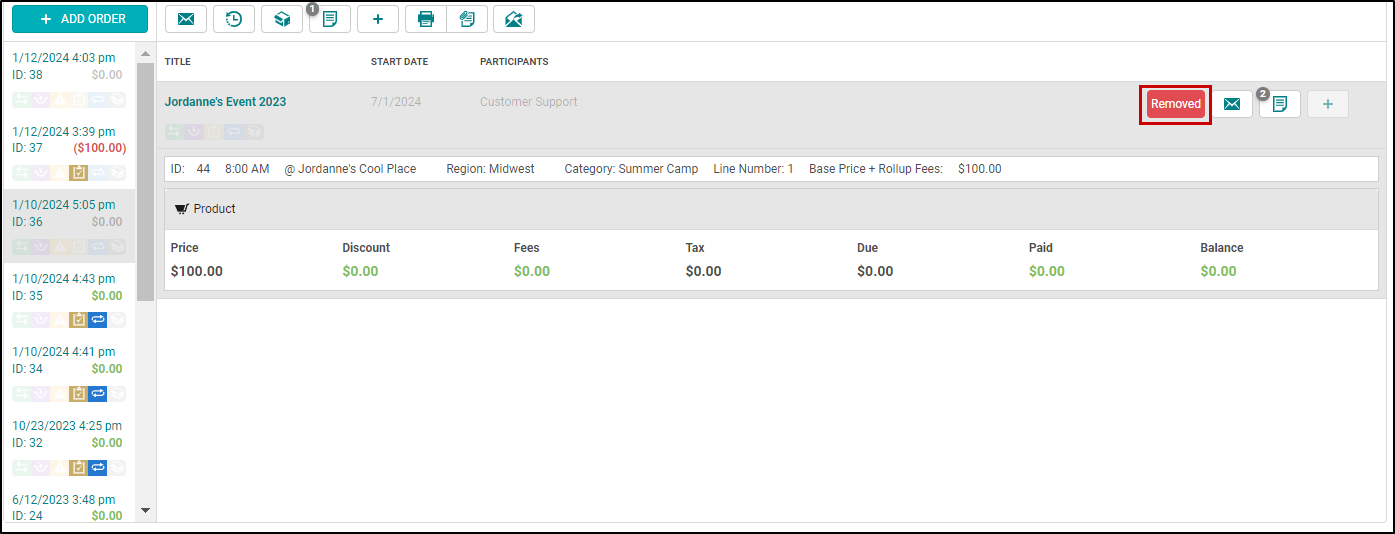Click the Price value $100.00
The height and width of the screenshot is (534, 1395).
tap(197, 271)
